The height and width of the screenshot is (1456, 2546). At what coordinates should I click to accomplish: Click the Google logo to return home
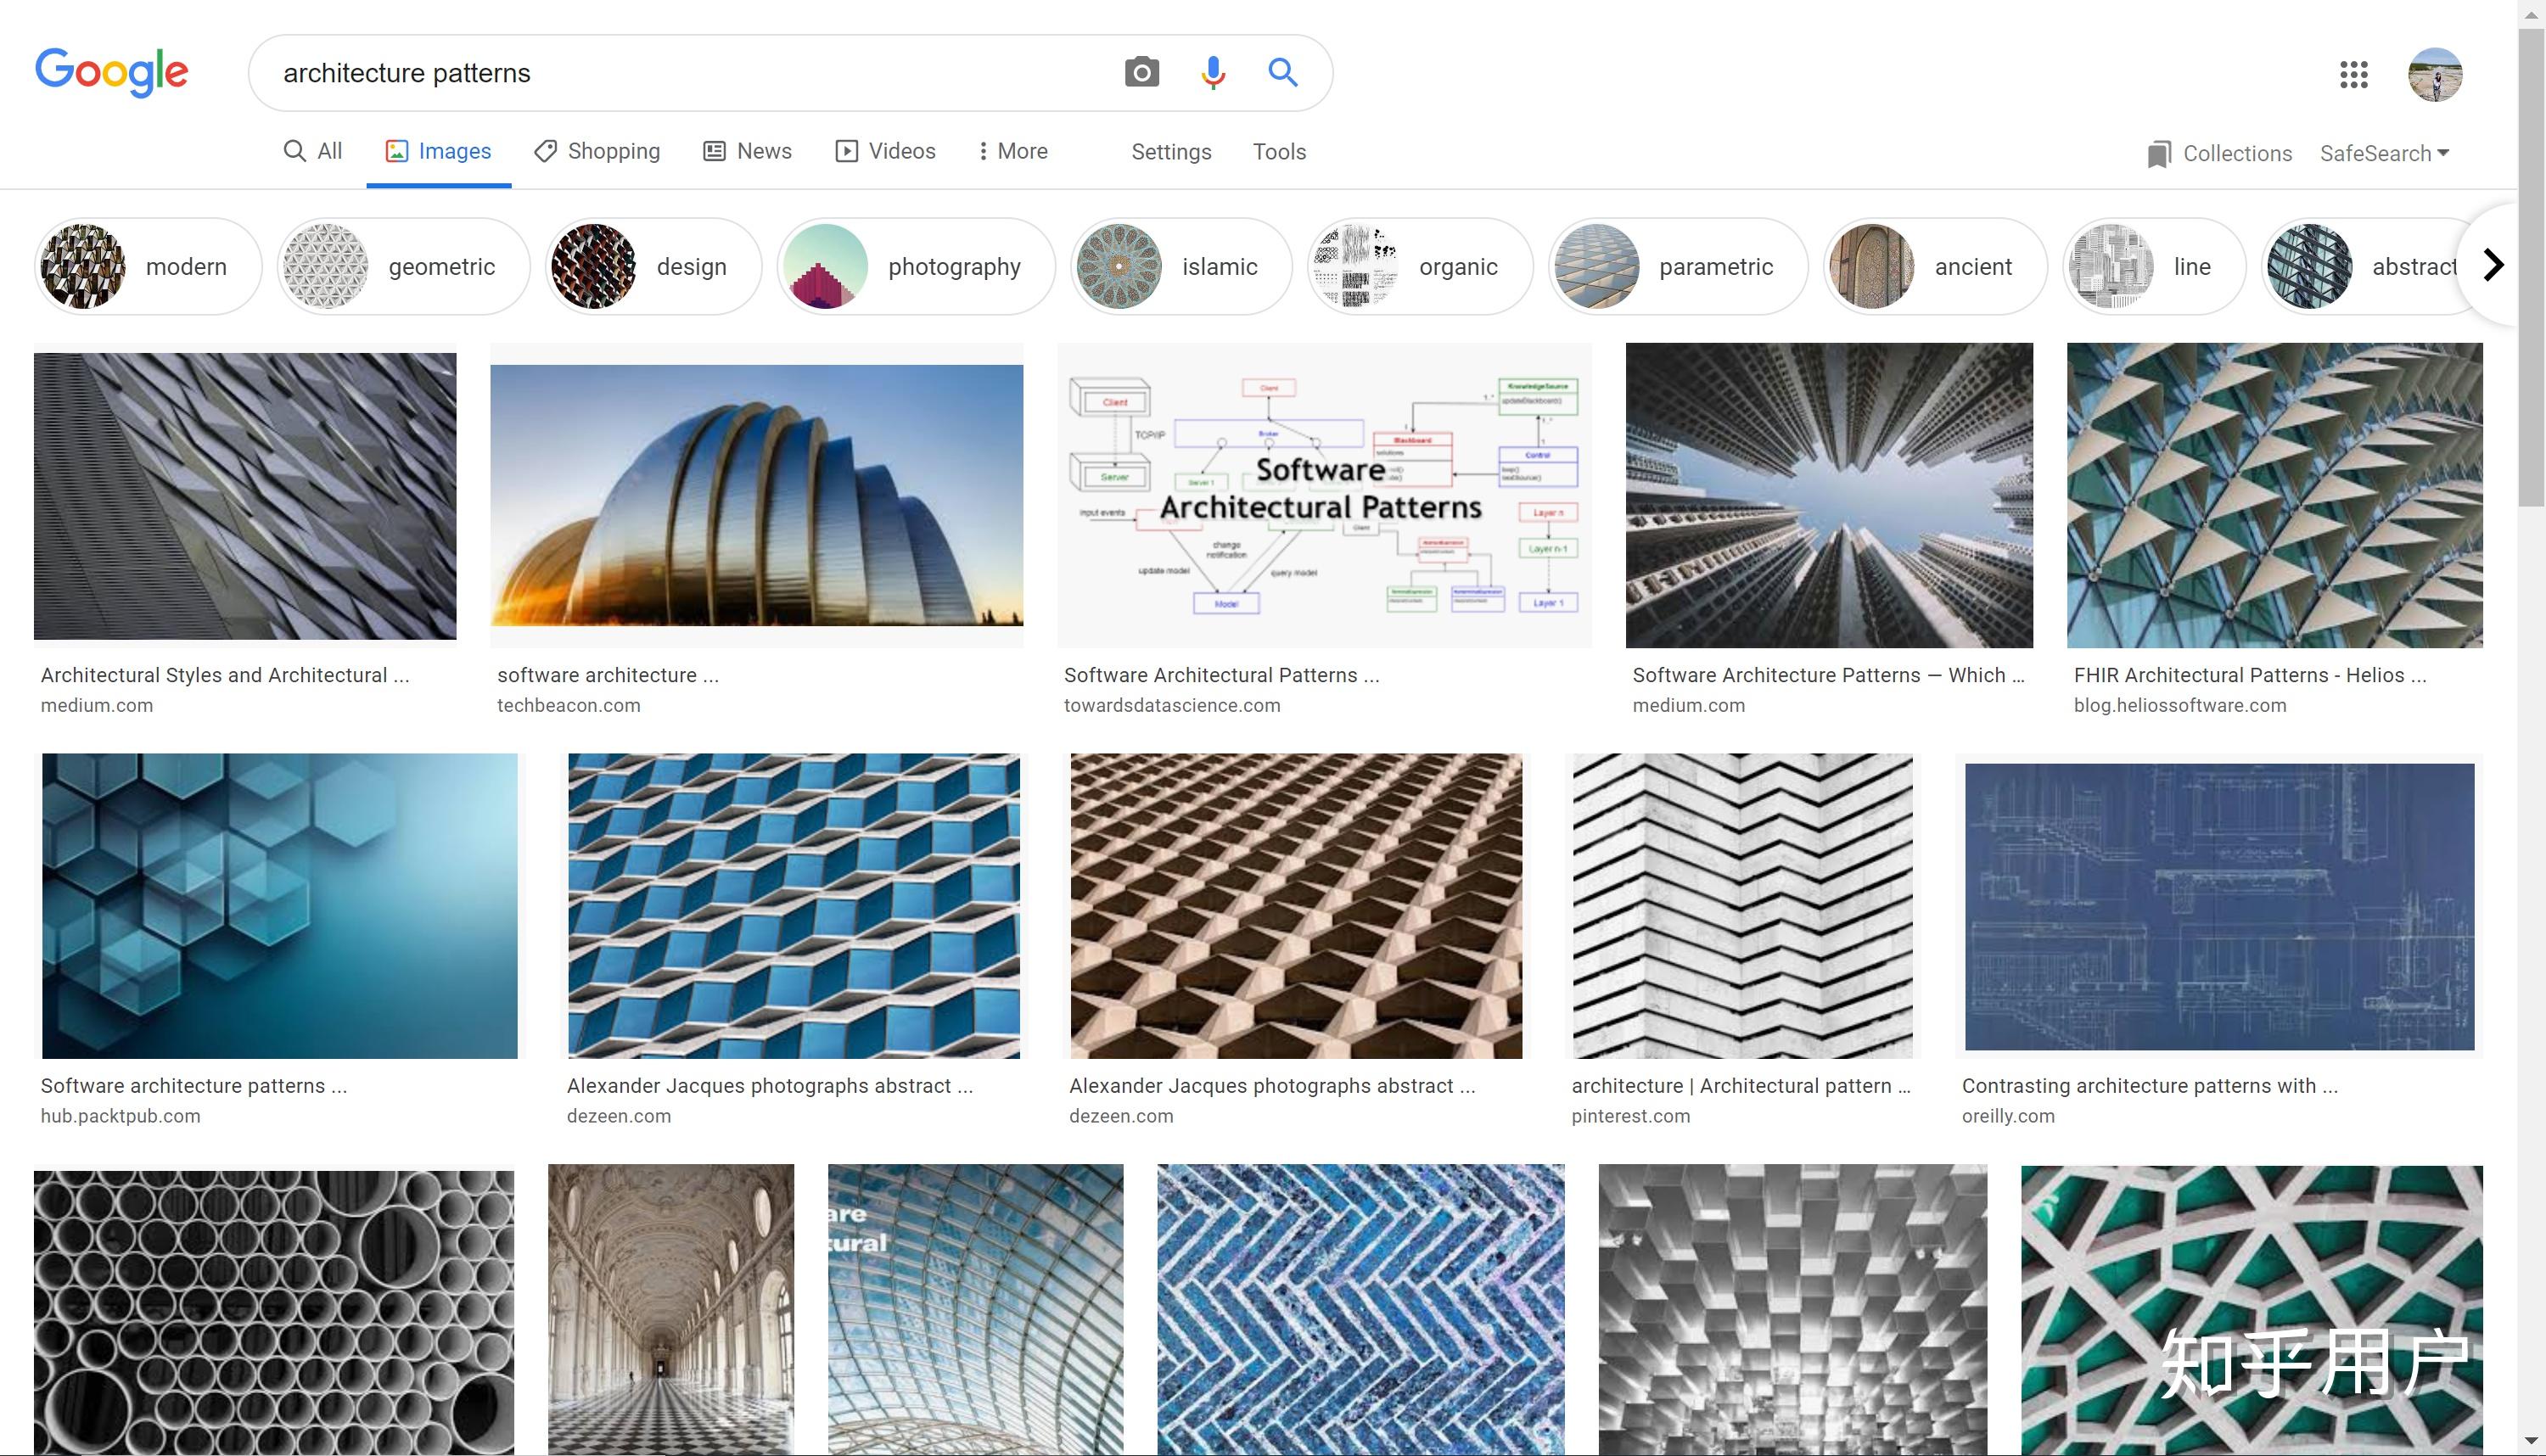pyautogui.click(x=111, y=71)
